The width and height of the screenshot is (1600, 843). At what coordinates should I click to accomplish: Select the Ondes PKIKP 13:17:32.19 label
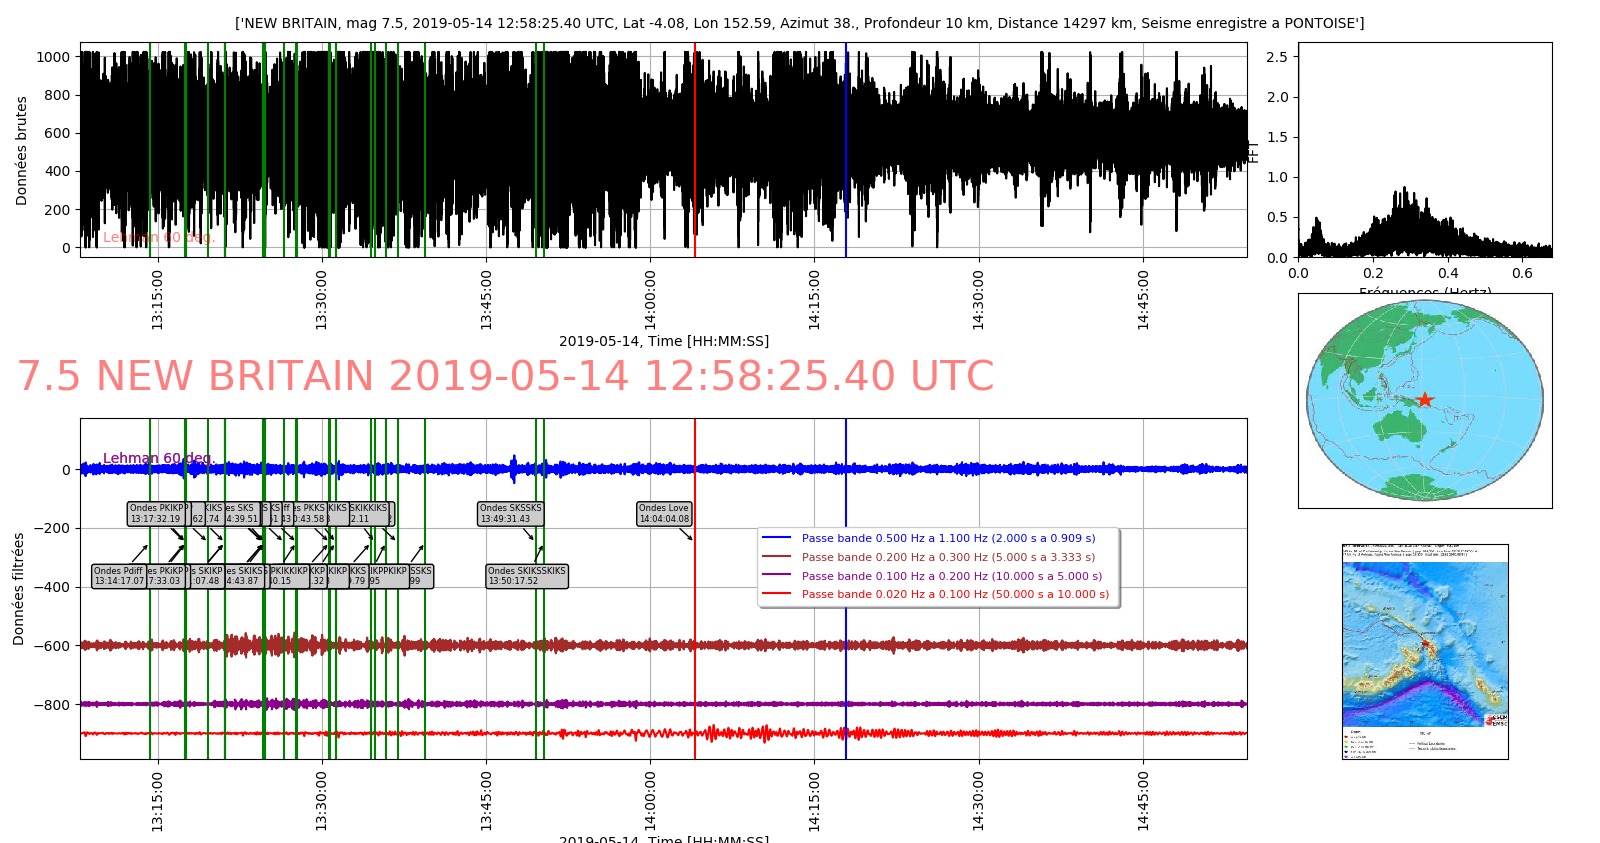pyautogui.click(x=157, y=513)
